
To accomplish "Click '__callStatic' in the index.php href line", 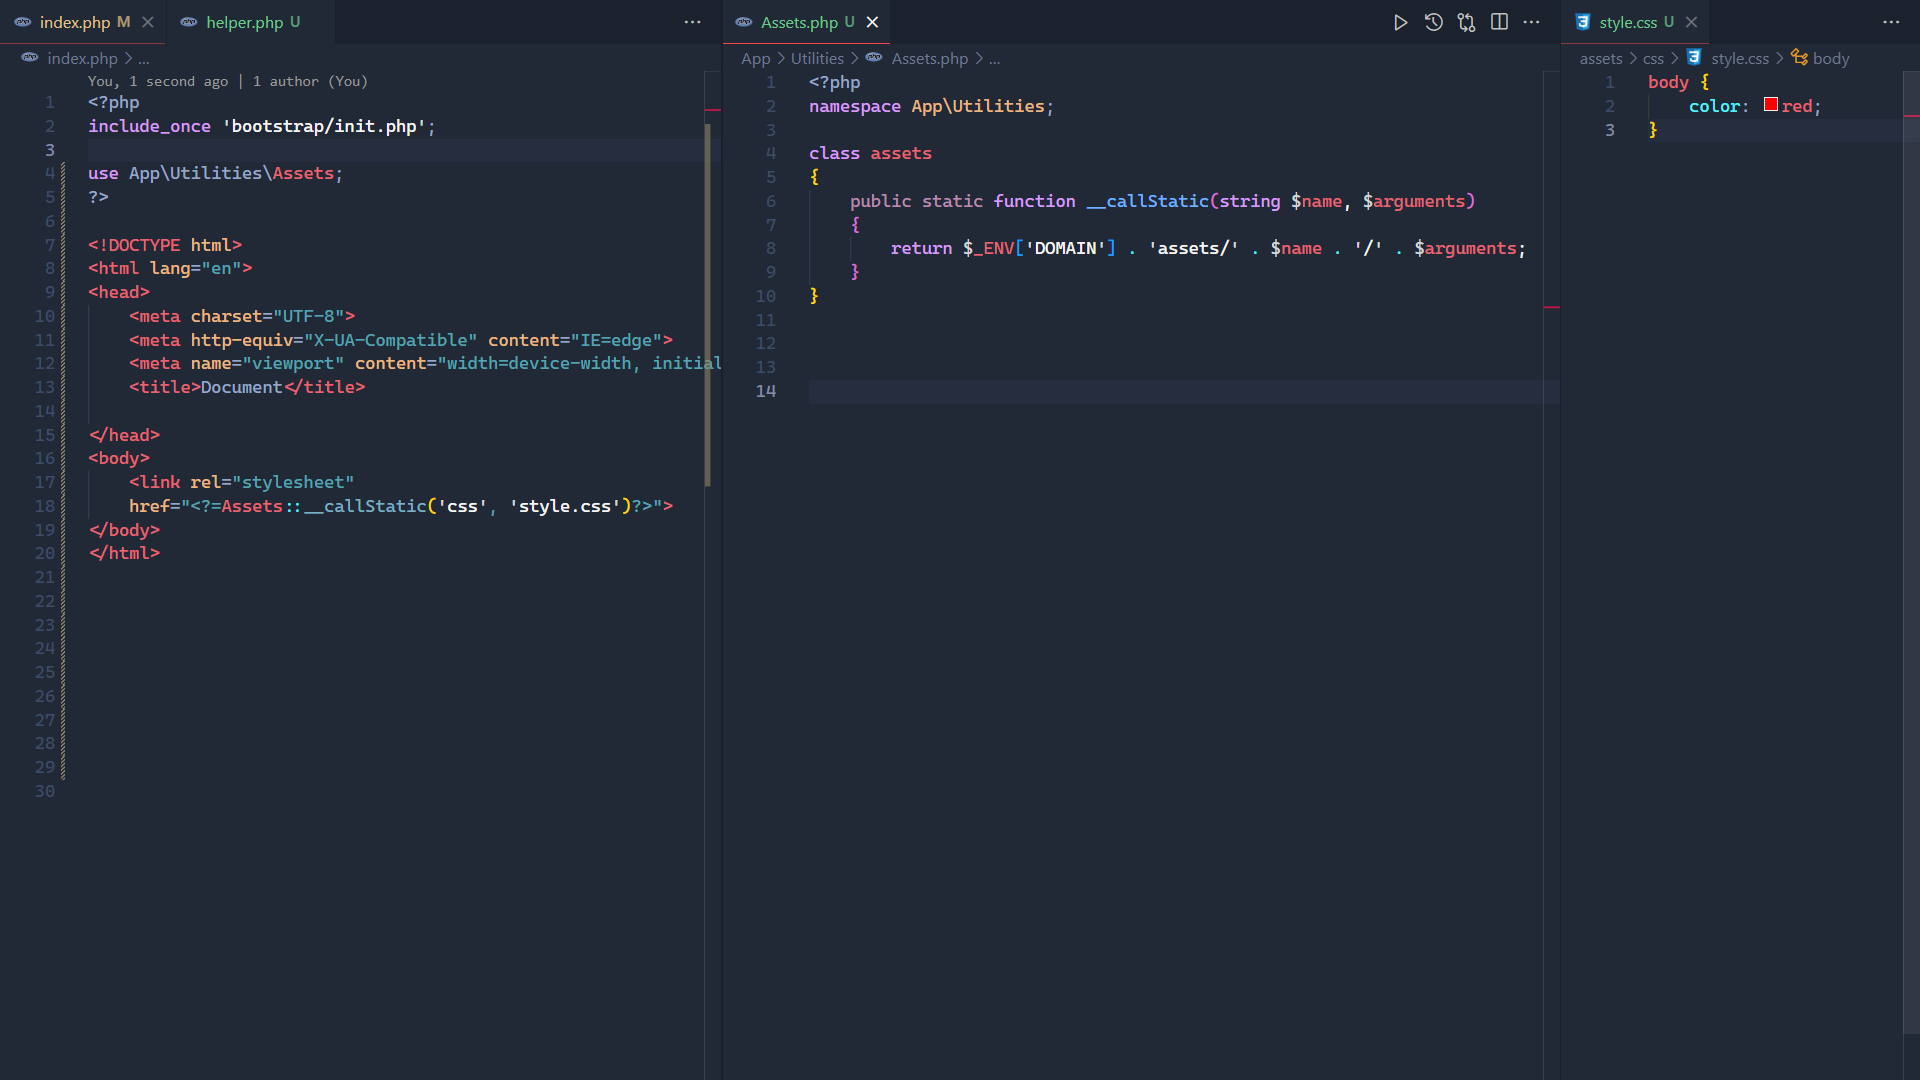I will tap(365, 506).
